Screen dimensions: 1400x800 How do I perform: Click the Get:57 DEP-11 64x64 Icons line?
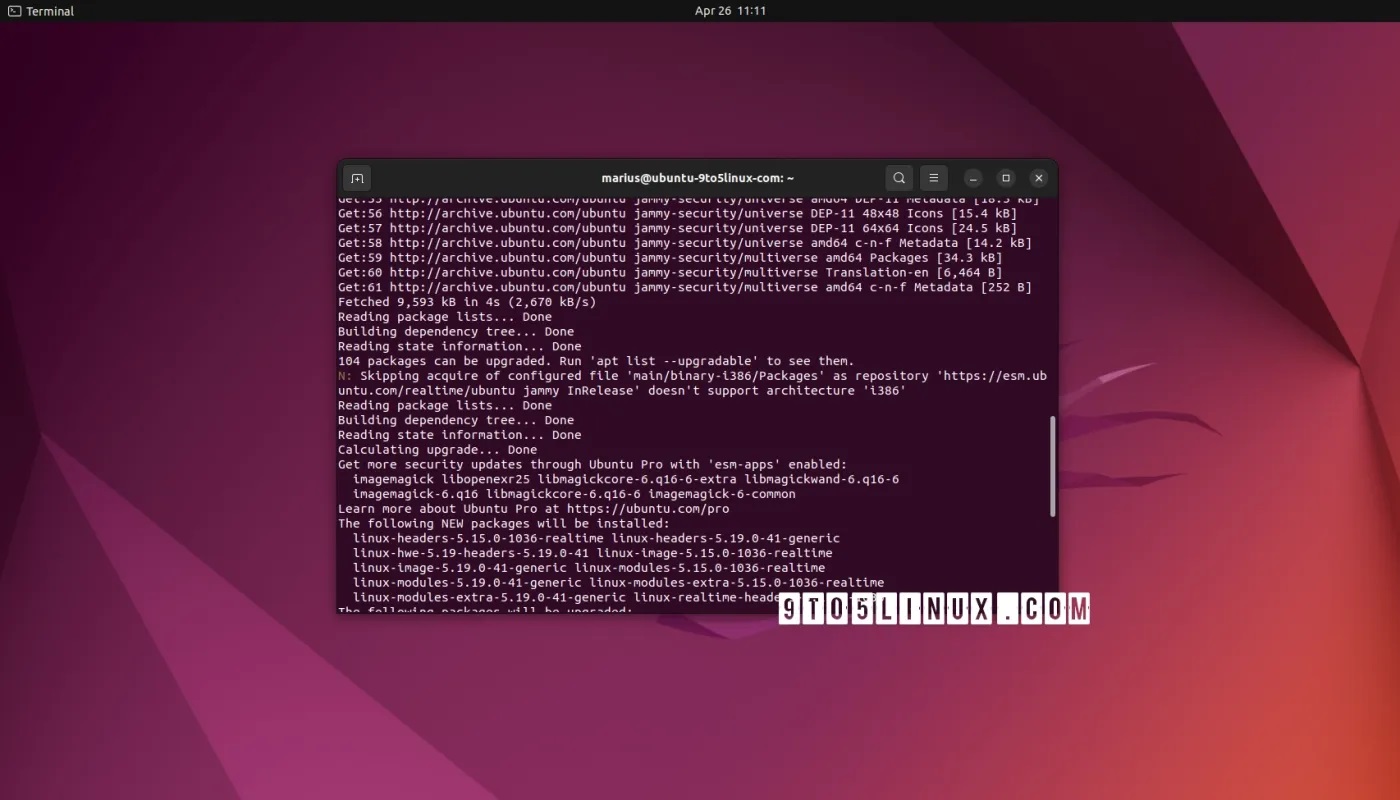677,228
